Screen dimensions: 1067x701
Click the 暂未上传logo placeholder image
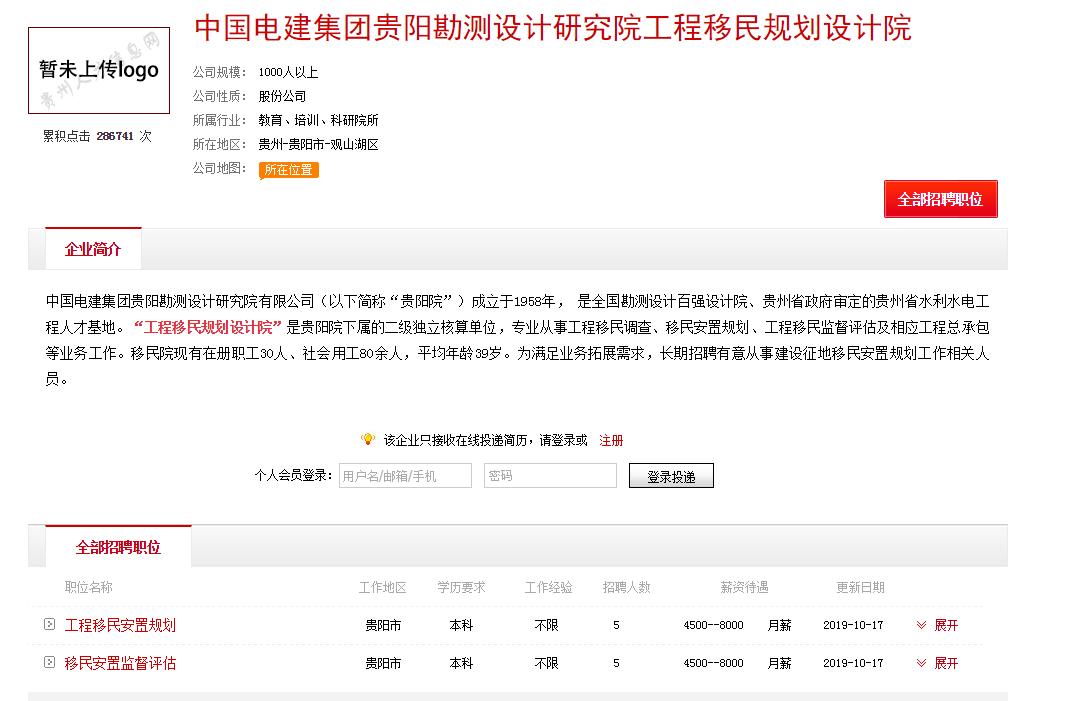pyautogui.click(x=98, y=71)
